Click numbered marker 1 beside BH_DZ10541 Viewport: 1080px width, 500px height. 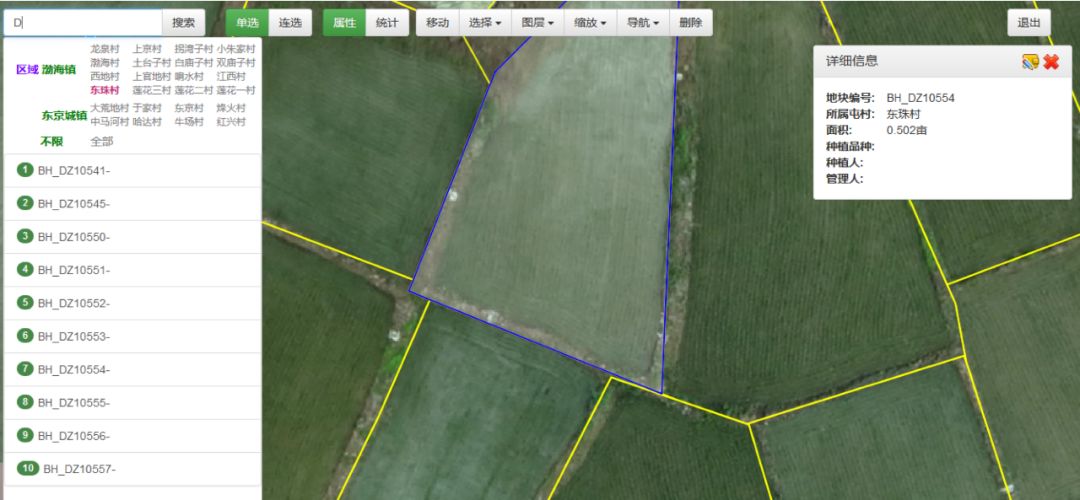[x=26, y=170]
